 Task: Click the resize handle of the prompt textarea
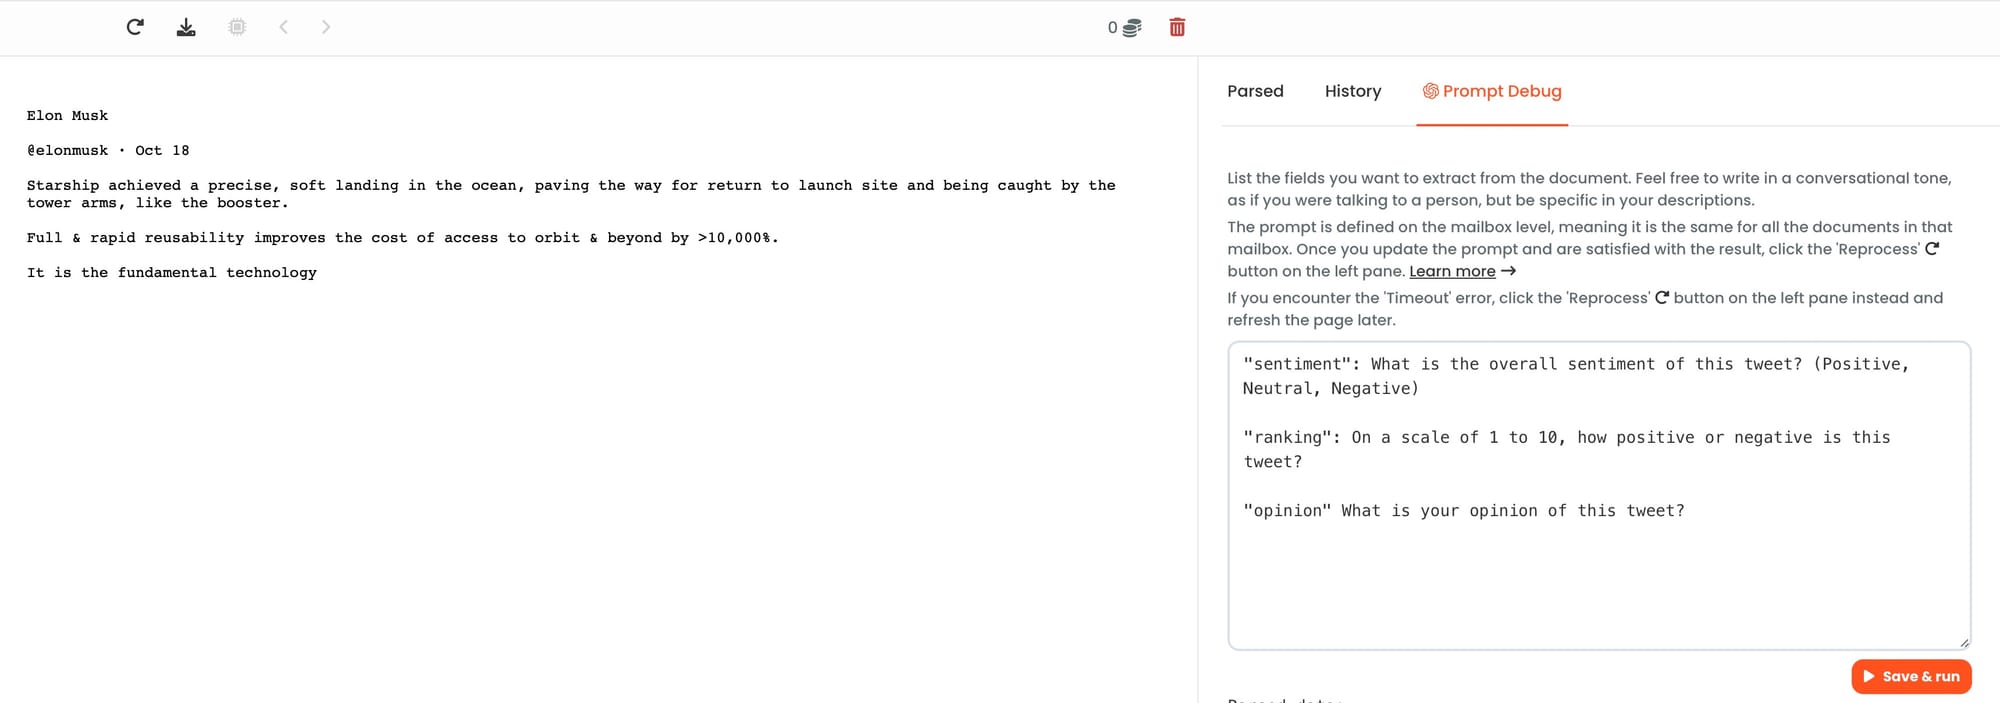coord(1964,643)
